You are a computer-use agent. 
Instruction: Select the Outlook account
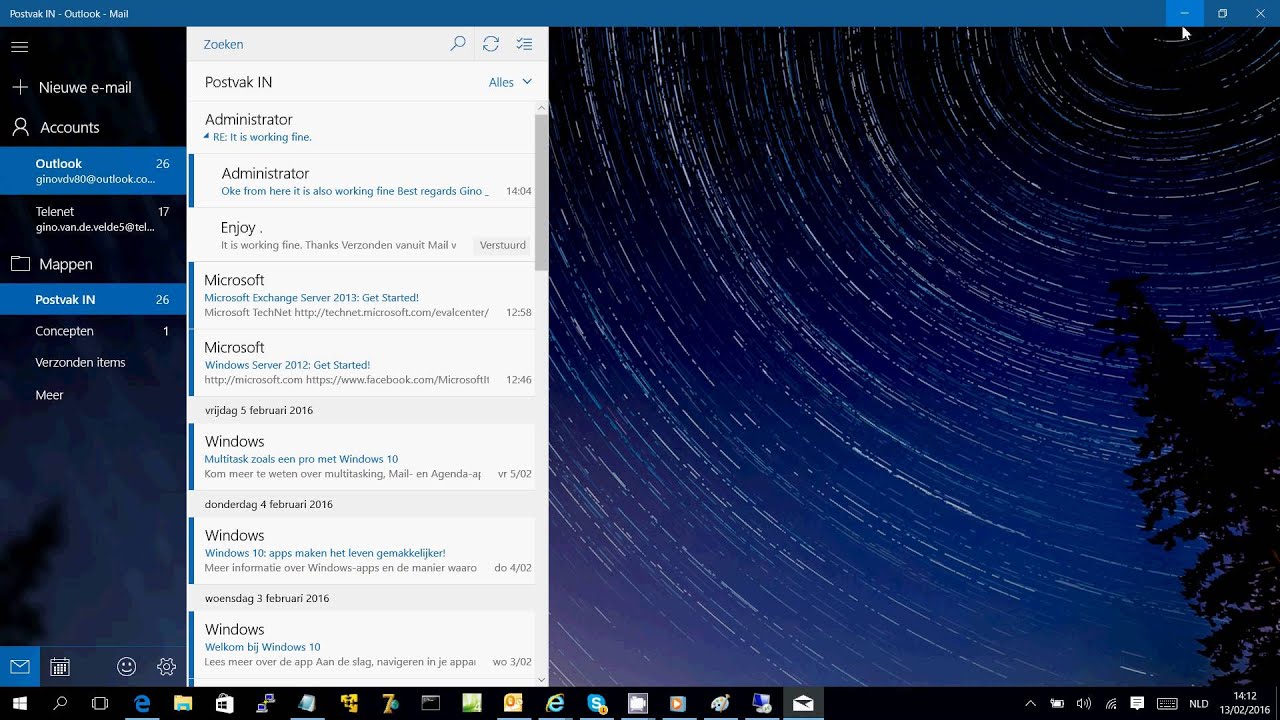coord(93,171)
